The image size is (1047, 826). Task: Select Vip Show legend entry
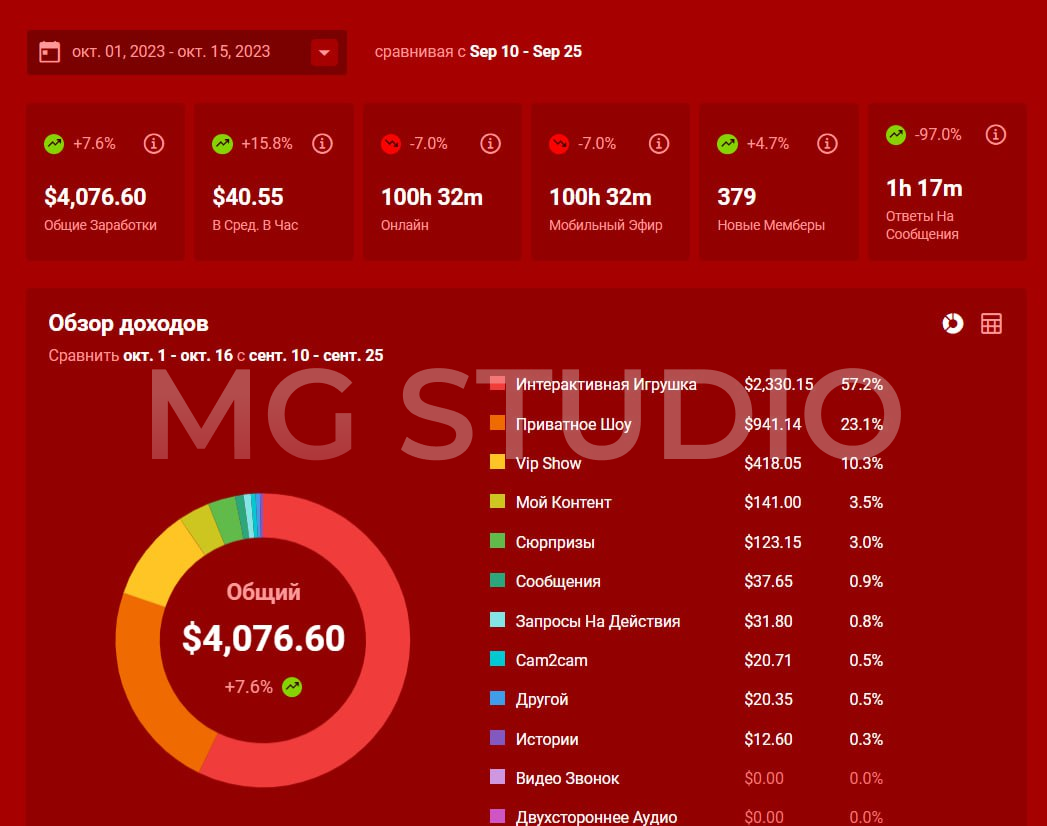(548, 463)
